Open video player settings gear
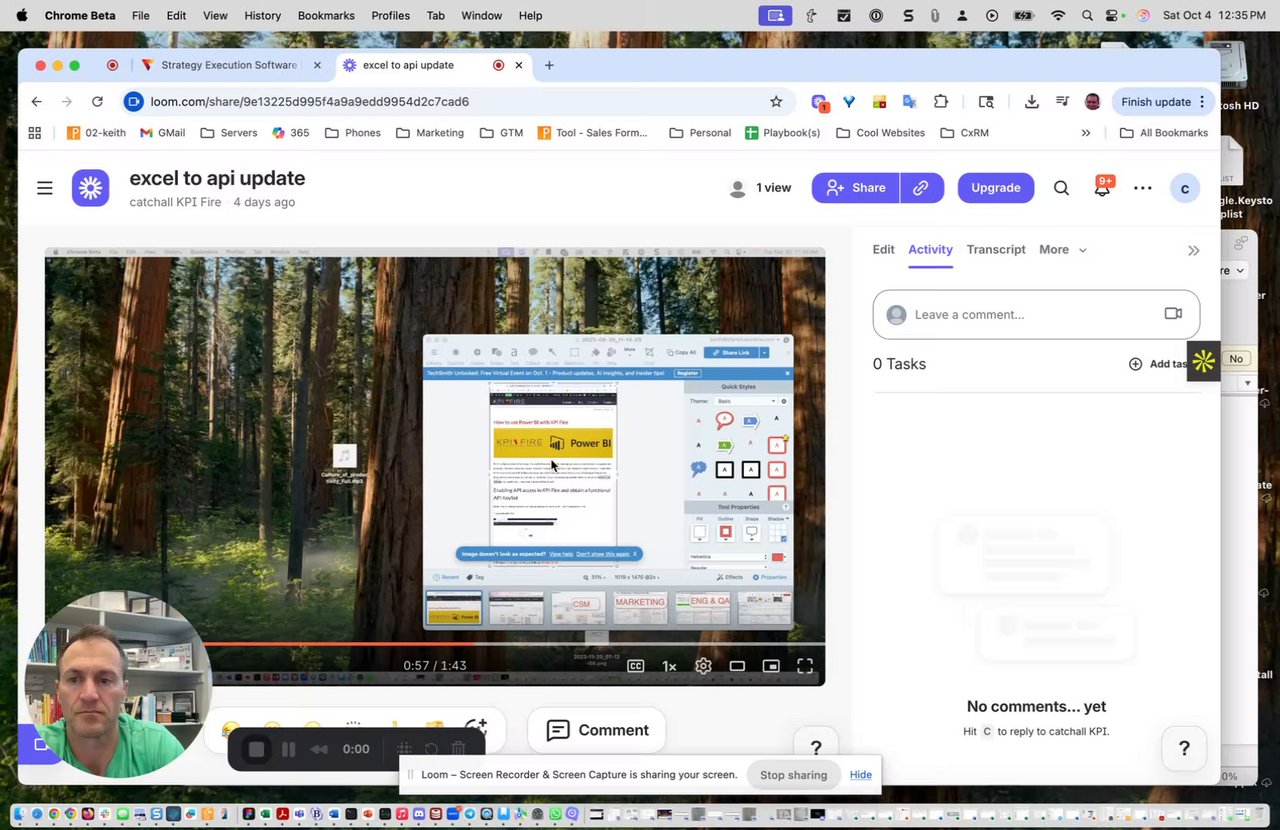 (x=703, y=666)
